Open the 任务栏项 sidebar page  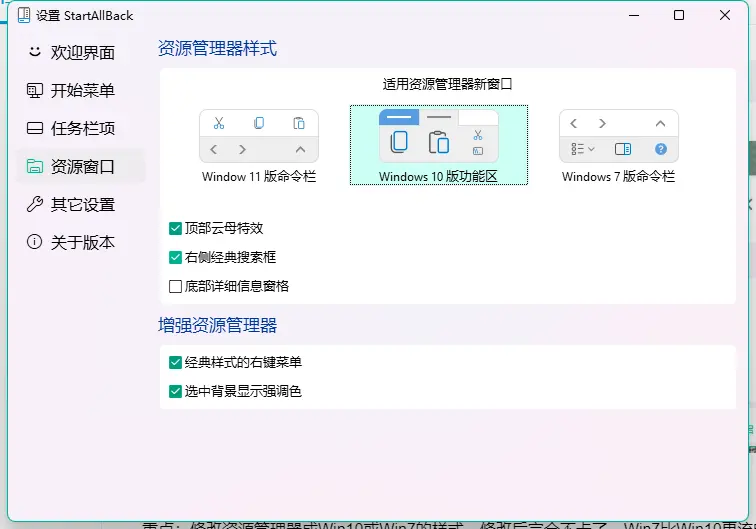(81, 128)
